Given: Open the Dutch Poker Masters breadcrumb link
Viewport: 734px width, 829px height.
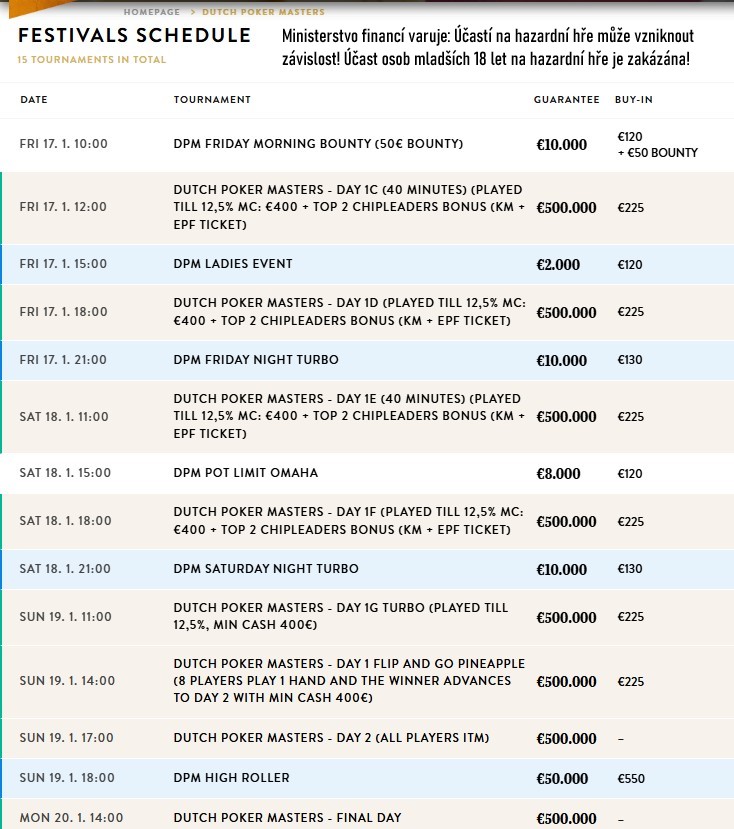Looking at the screenshot, I should [x=263, y=12].
